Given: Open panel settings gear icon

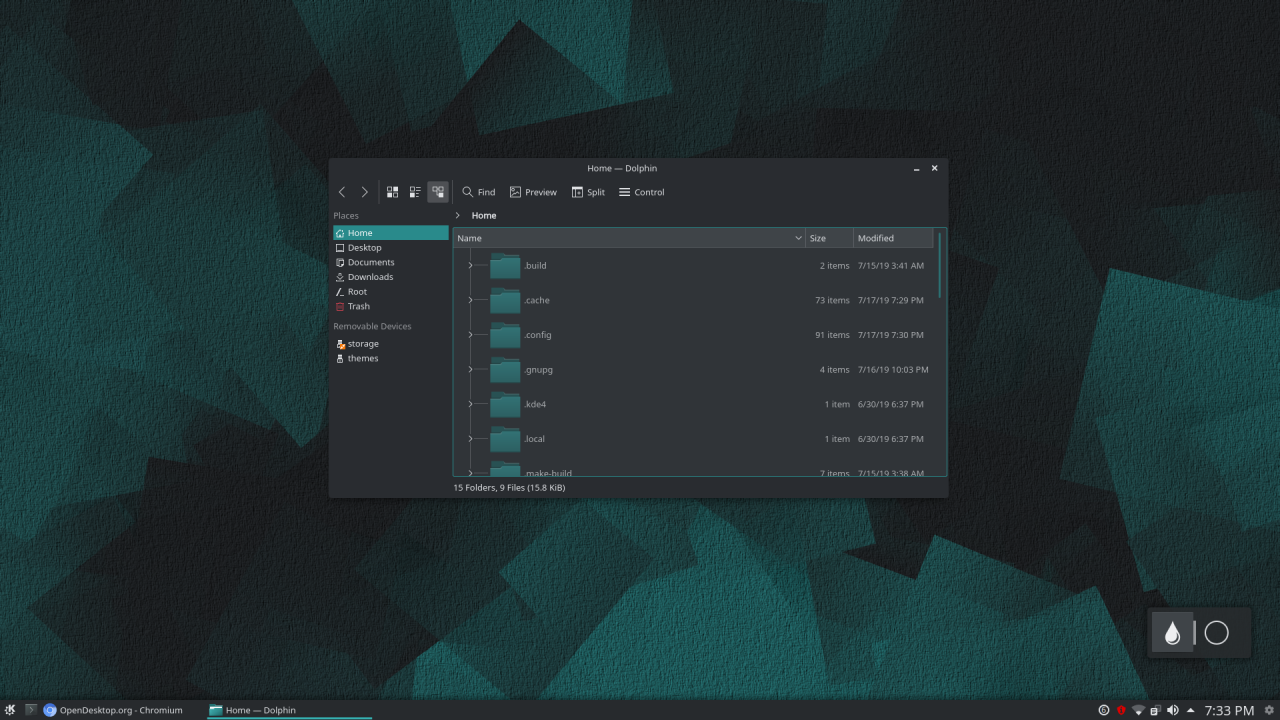Looking at the screenshot, I should pyautogui.click(x=1269, y=710).
